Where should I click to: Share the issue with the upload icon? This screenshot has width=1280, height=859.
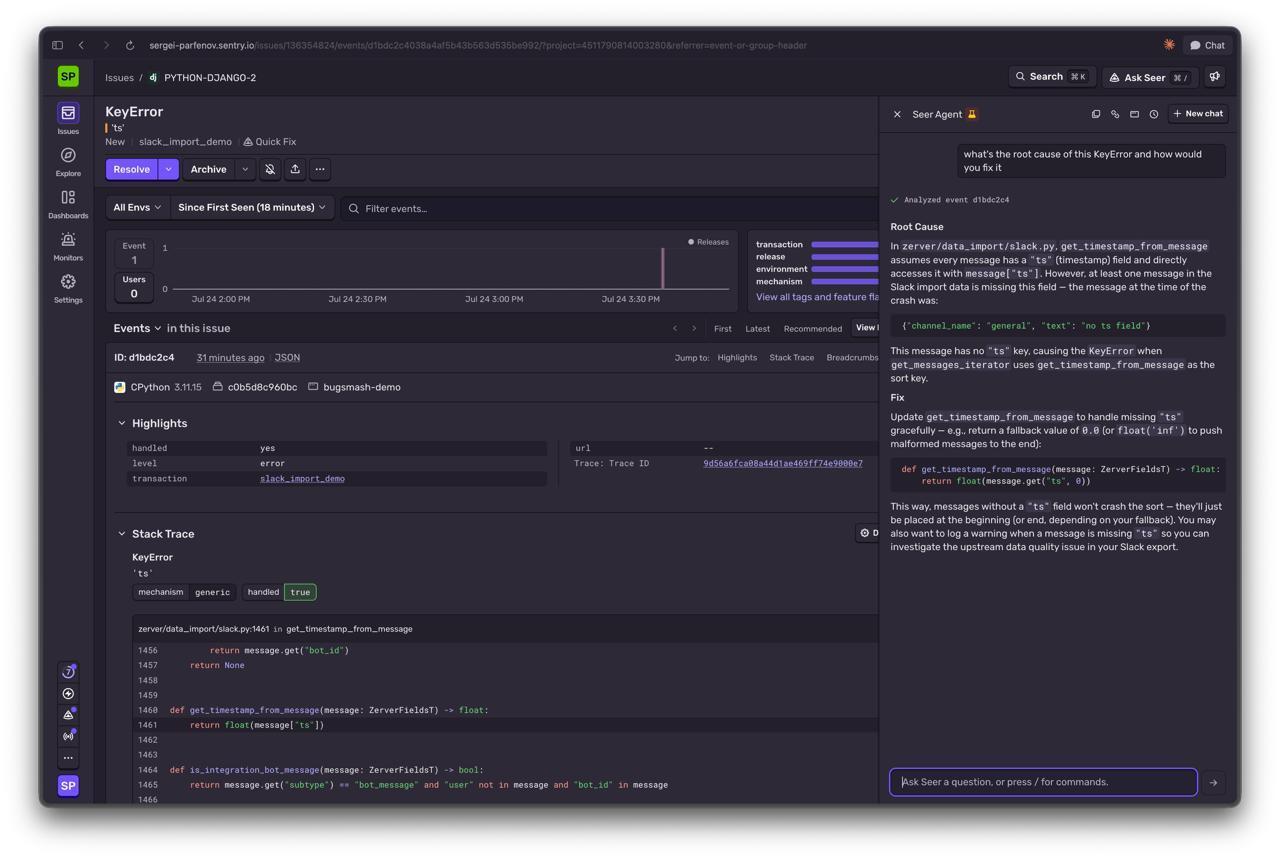coord(295,169)
